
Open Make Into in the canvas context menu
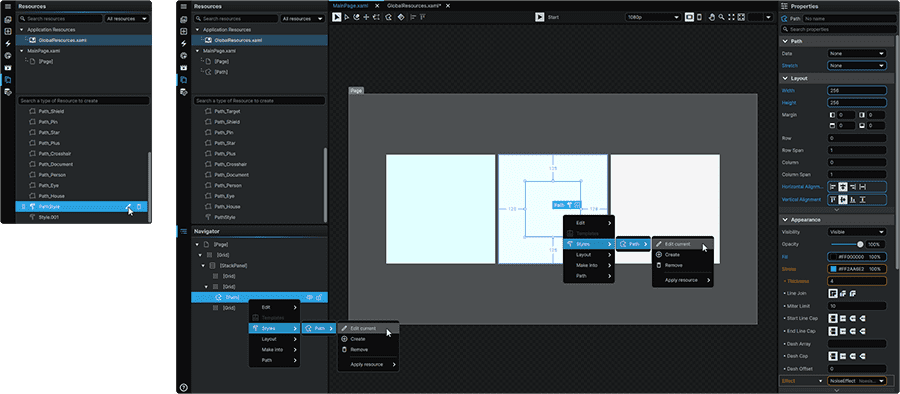(588, 265)
